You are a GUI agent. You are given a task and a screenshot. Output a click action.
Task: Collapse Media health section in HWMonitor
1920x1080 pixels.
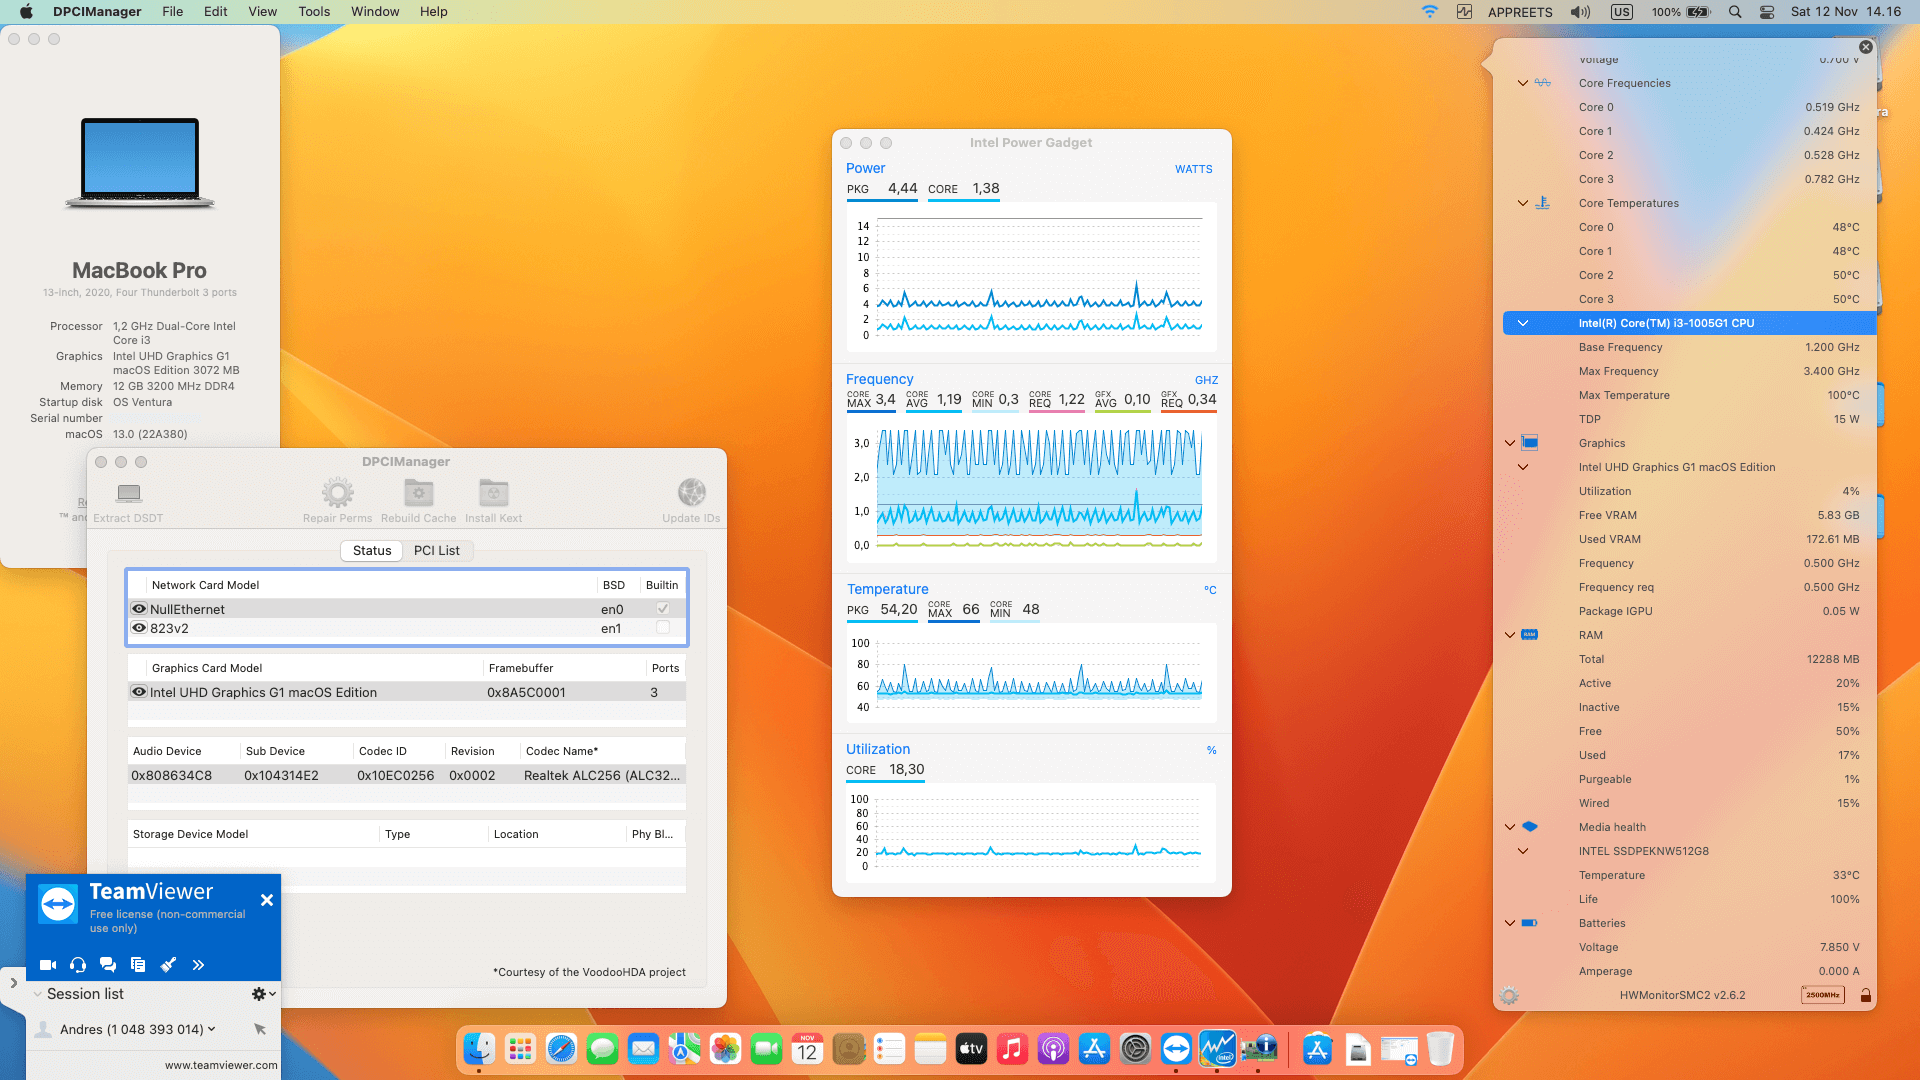(1510, 827)
